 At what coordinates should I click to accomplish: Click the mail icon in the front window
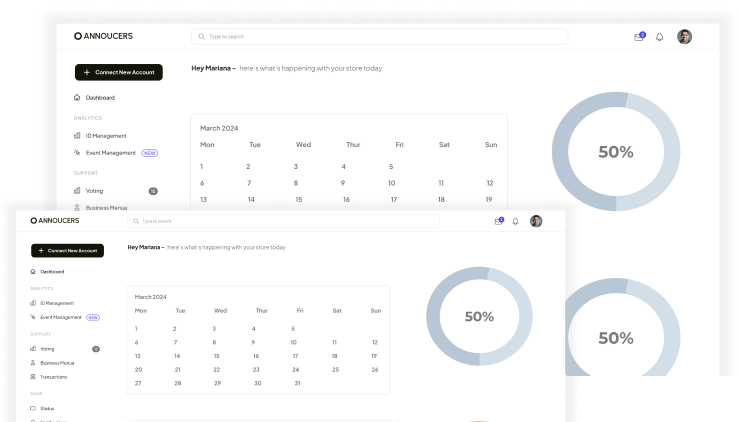point(498,221)
